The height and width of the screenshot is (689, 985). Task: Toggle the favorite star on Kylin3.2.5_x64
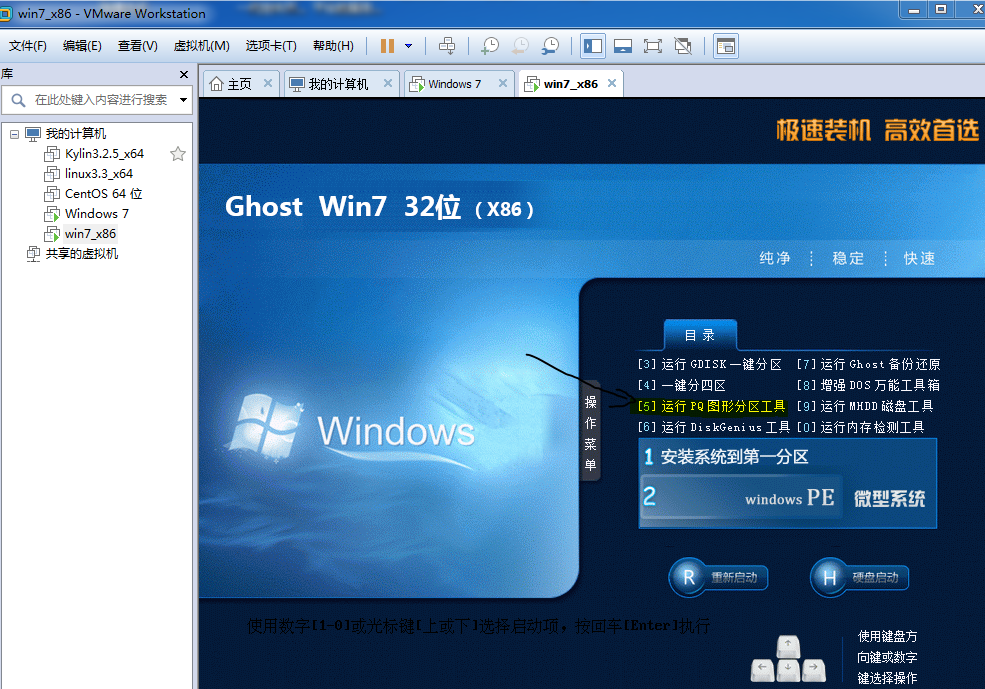point(176,153)
